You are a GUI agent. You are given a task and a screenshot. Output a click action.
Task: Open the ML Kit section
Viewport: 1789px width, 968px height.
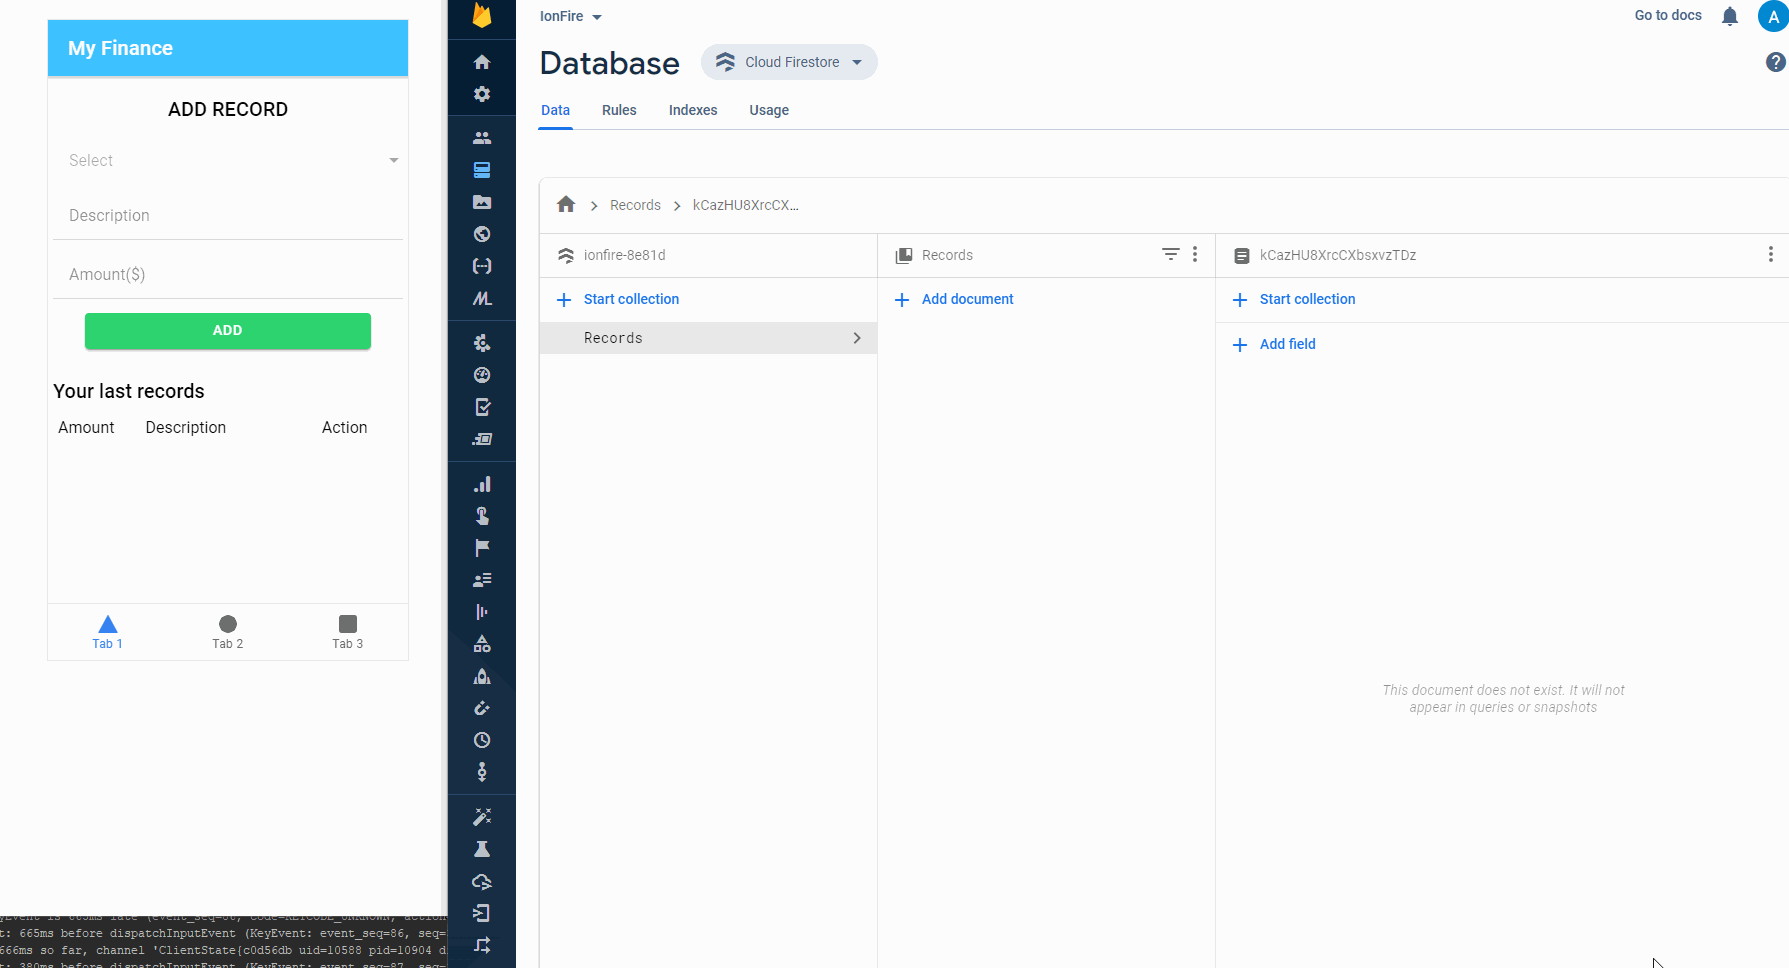(x=482, y=298)
